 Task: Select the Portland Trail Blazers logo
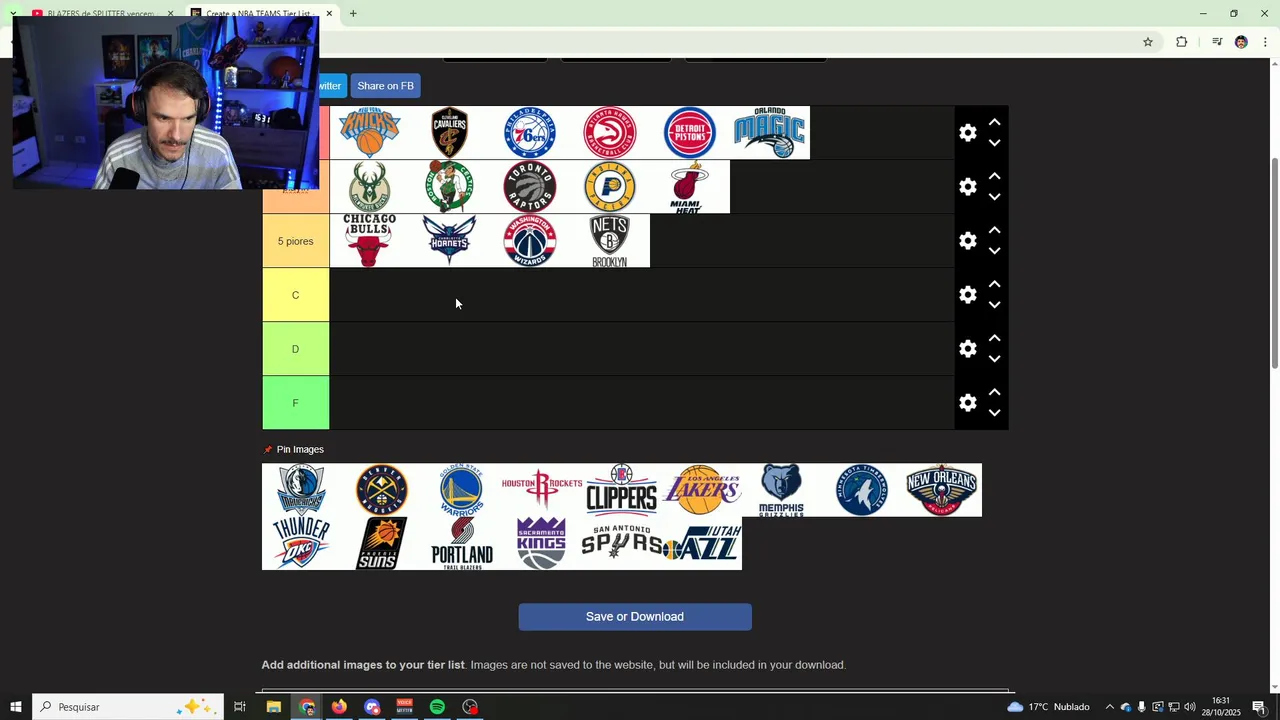[x=462, y=543]
